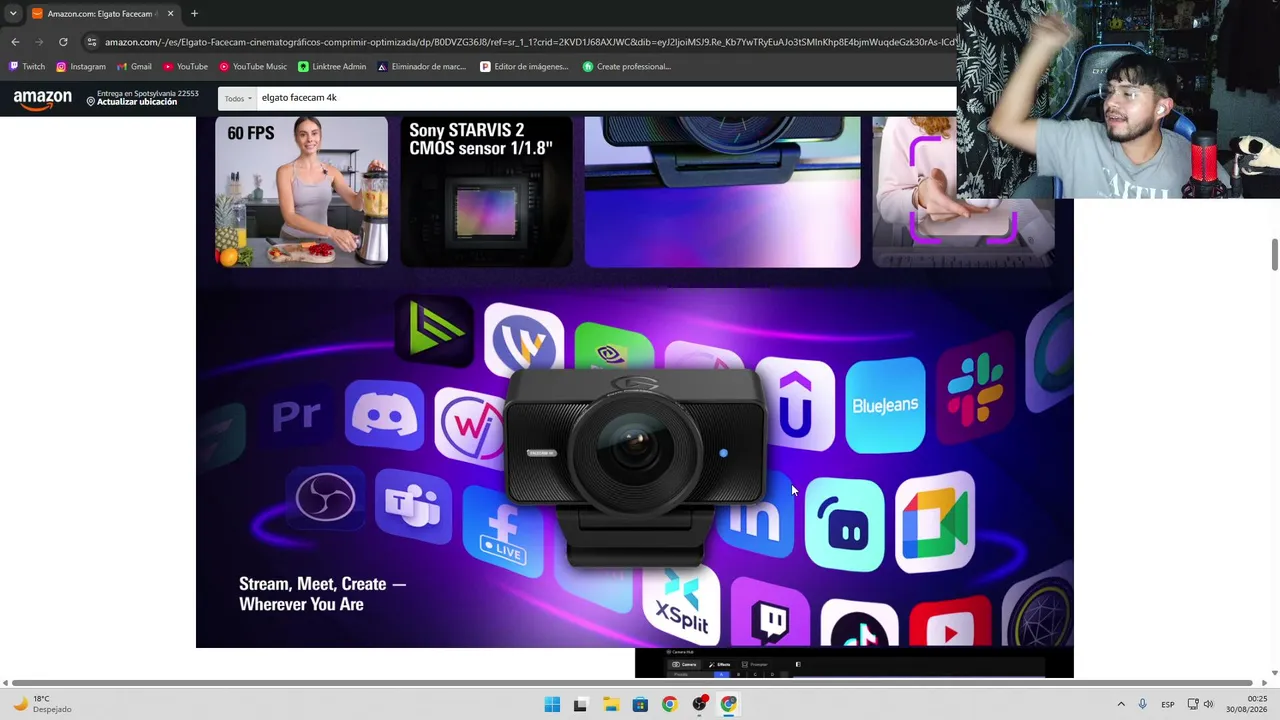1280x720 pixels.
Task: Click the Stream, Meet, Create banner text
Action: point(322,594)
